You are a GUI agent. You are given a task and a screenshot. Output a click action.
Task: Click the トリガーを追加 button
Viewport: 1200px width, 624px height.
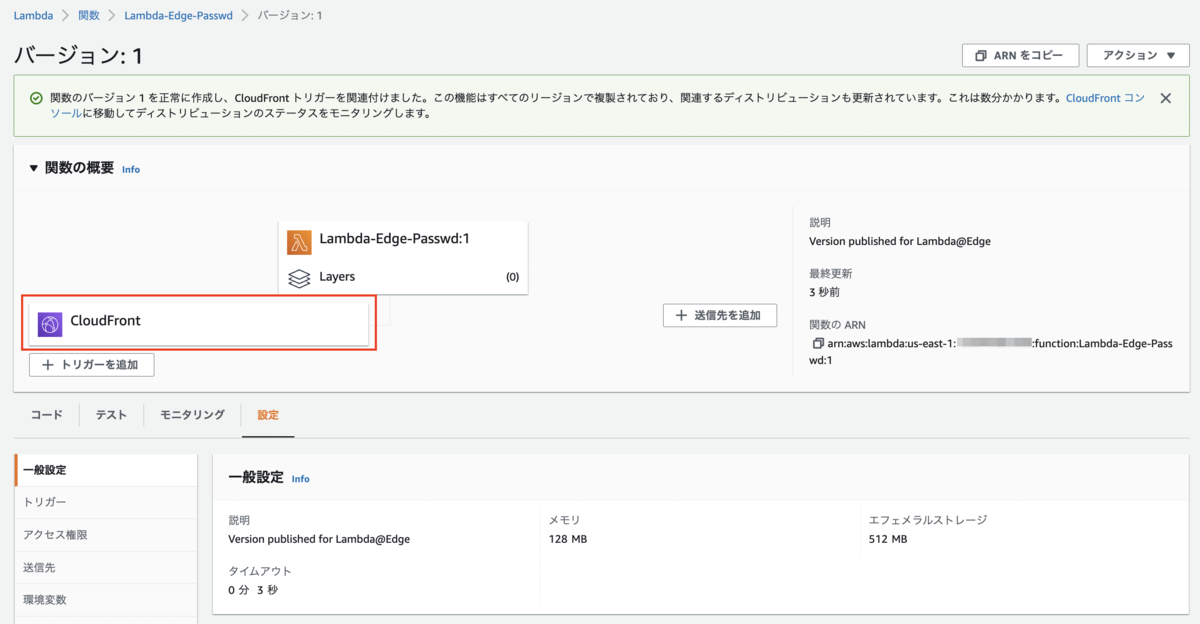pyautogui.click(x=91, y=365)
